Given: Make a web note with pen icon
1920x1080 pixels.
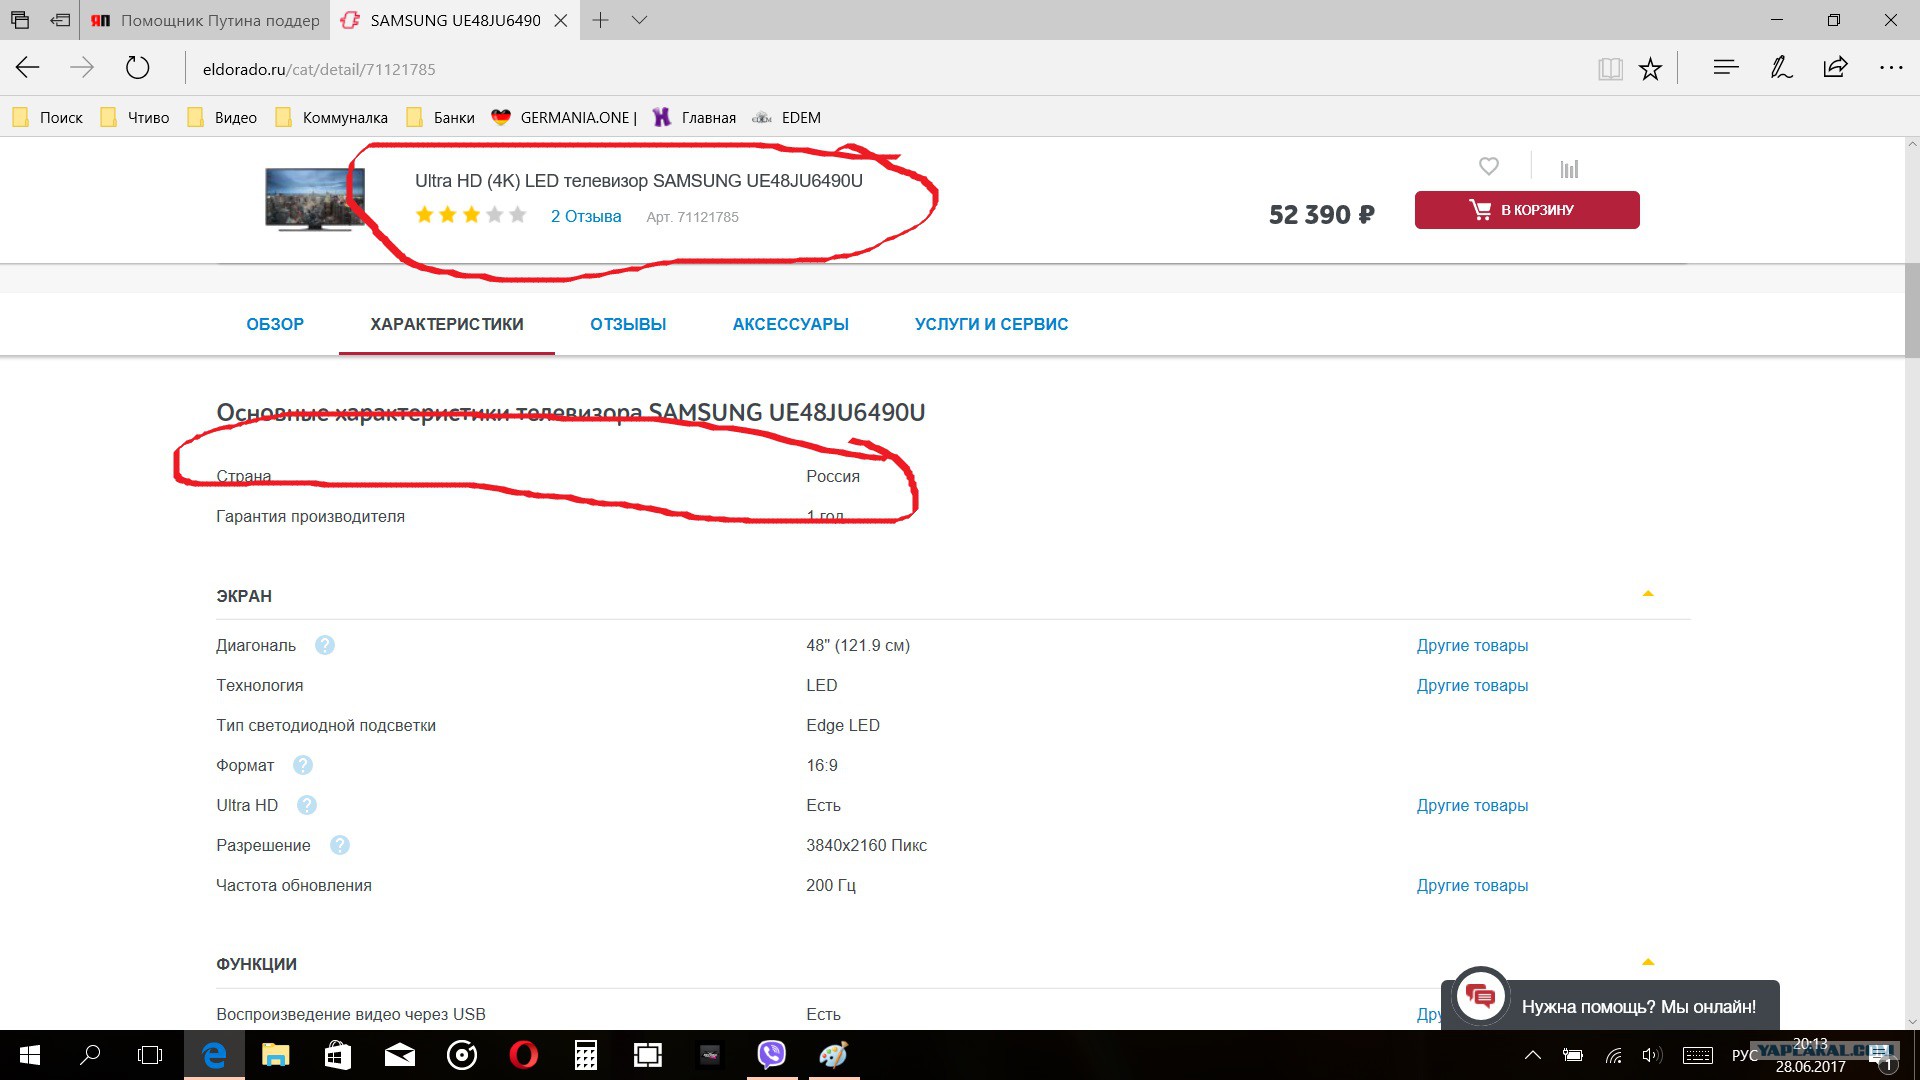Looking at the screenshot, I should tap(1781, 67).
